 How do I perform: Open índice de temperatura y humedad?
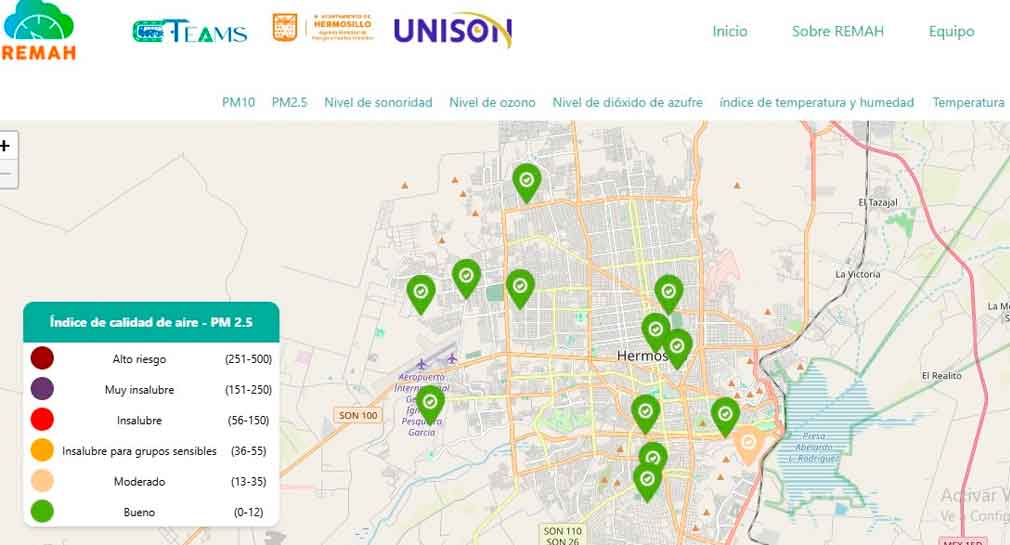[816, 102]
